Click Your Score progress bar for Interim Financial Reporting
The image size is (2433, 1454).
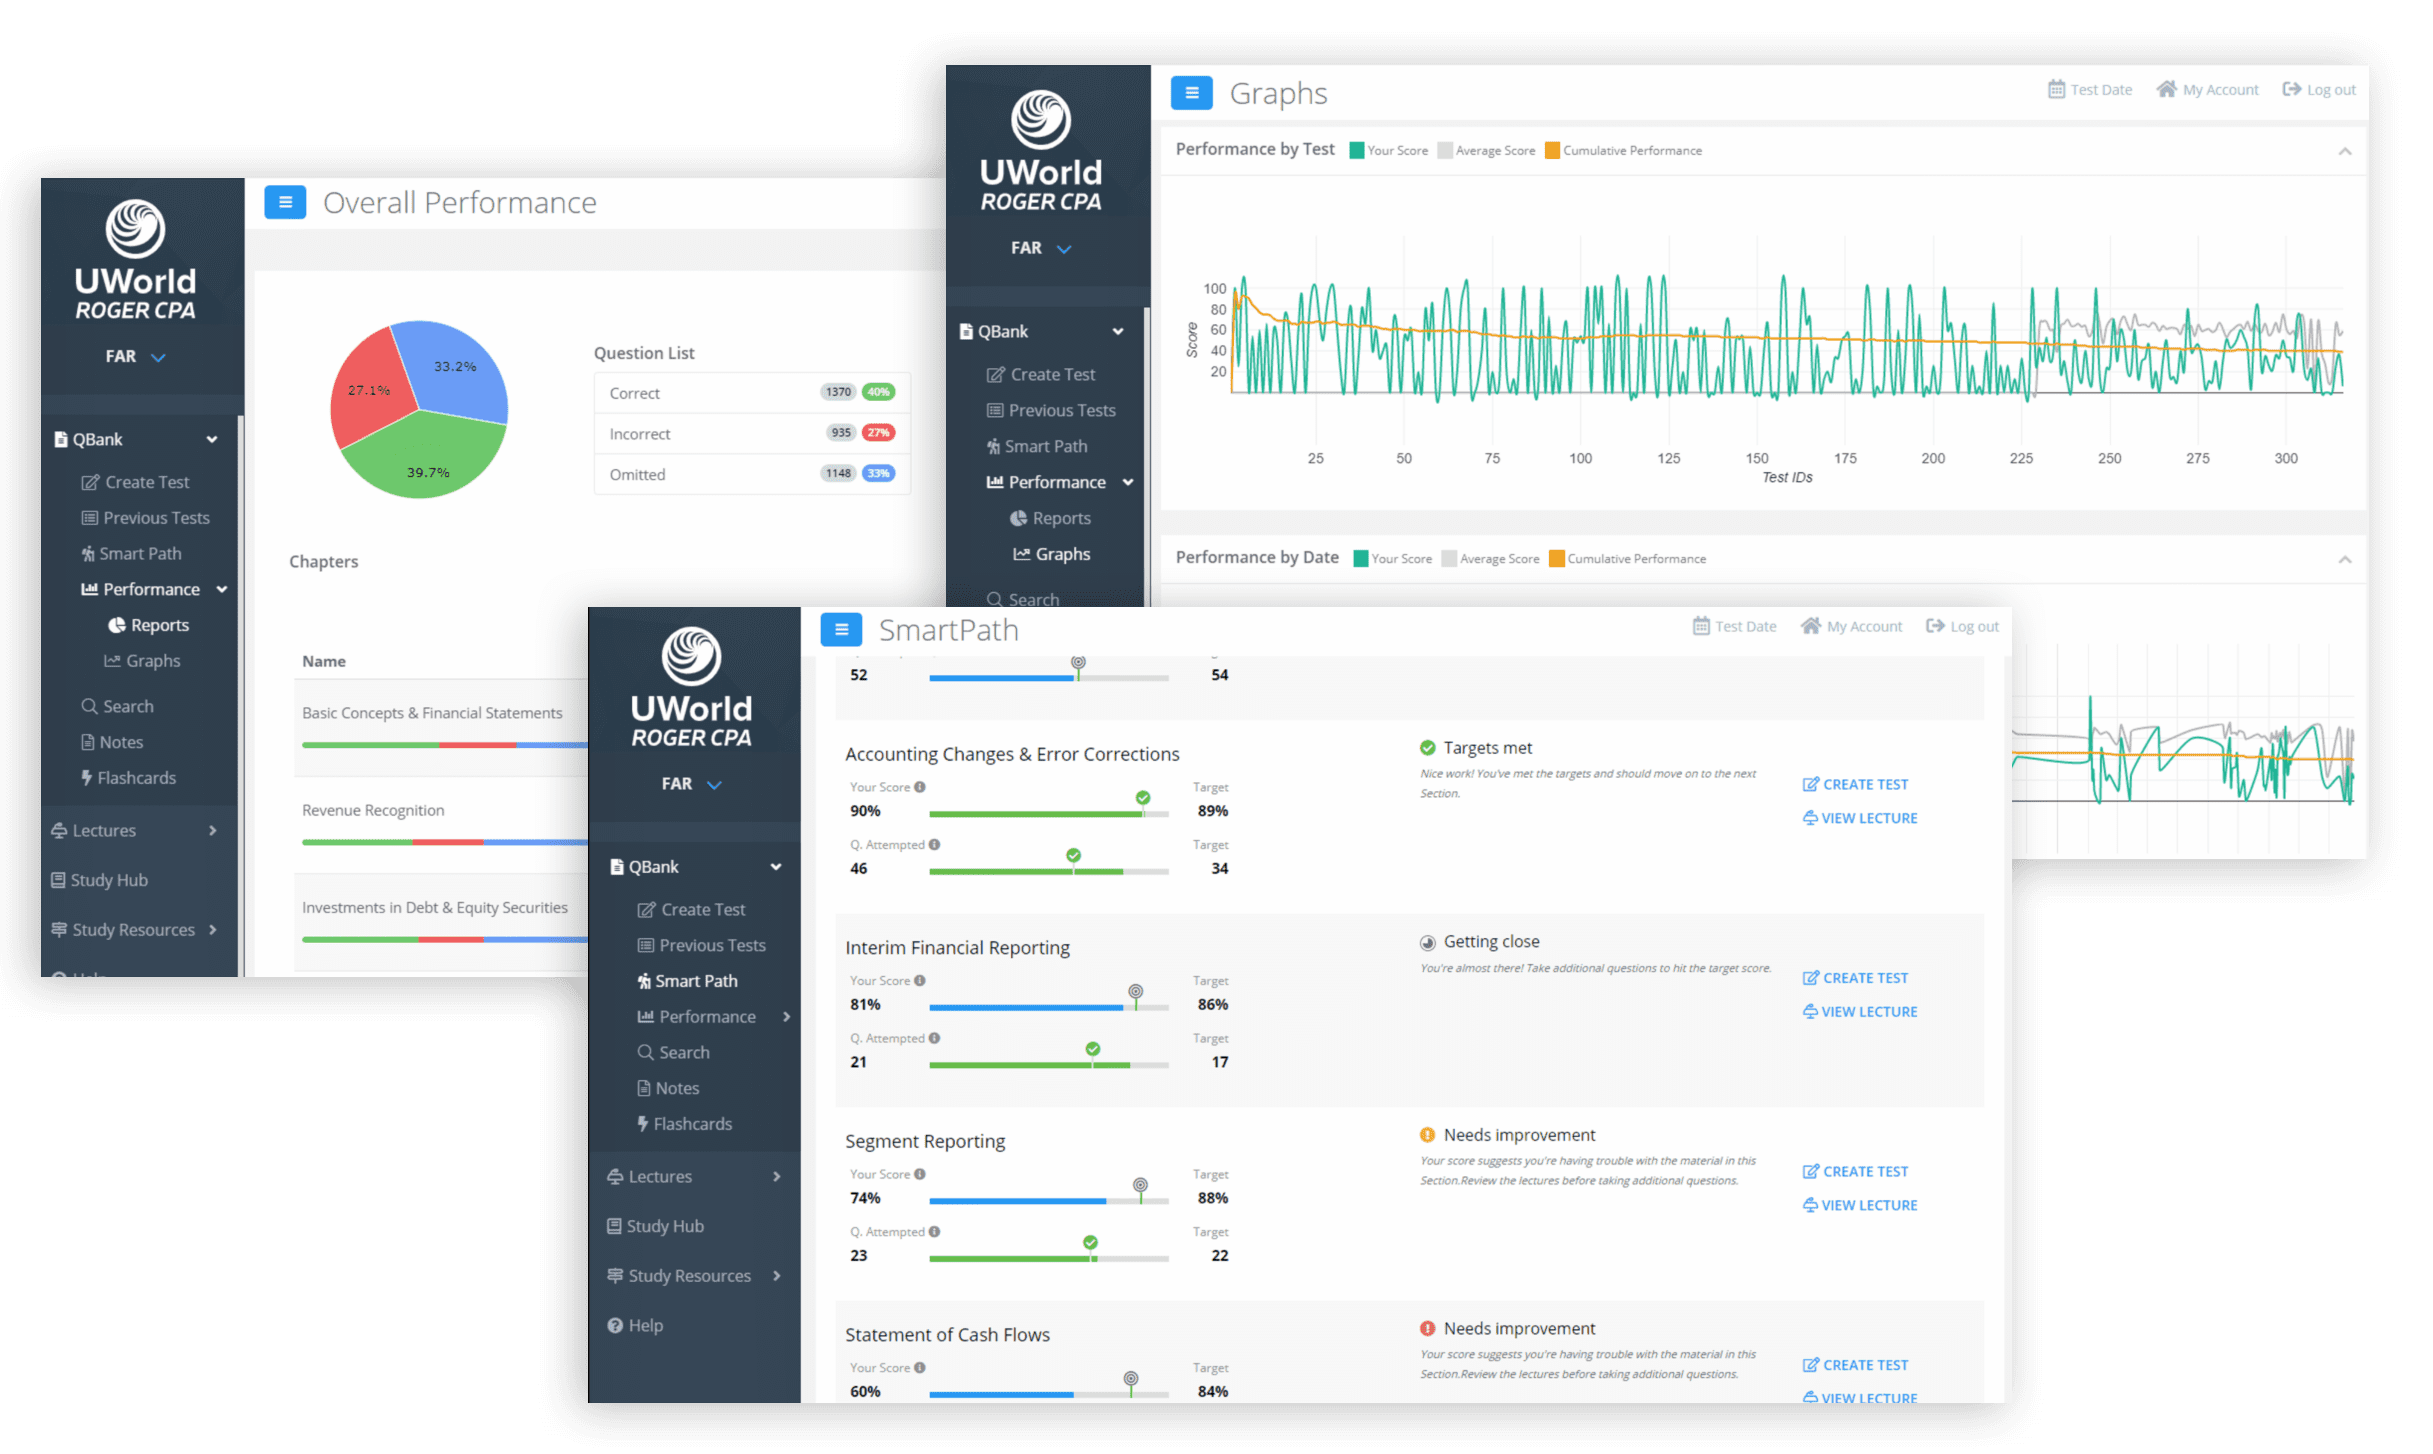pyautogui.click(x=1048, y=1007)
